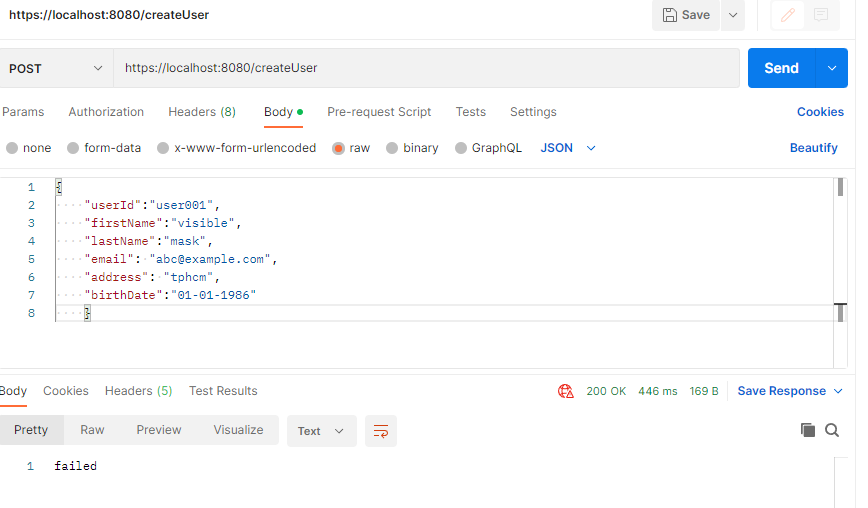Open the comments icon

821,15
